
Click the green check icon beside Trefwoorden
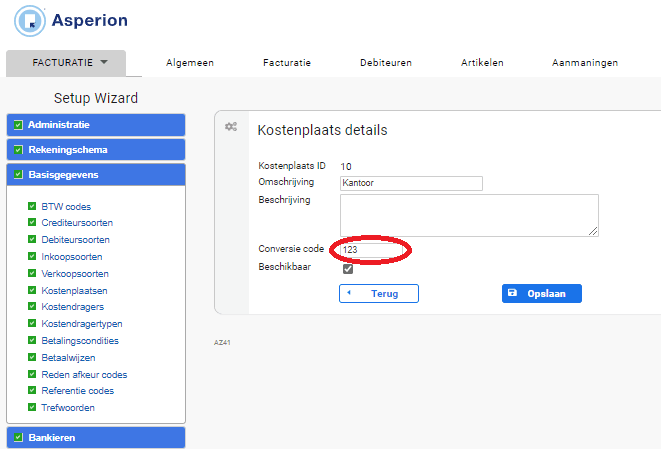point(32,407)
